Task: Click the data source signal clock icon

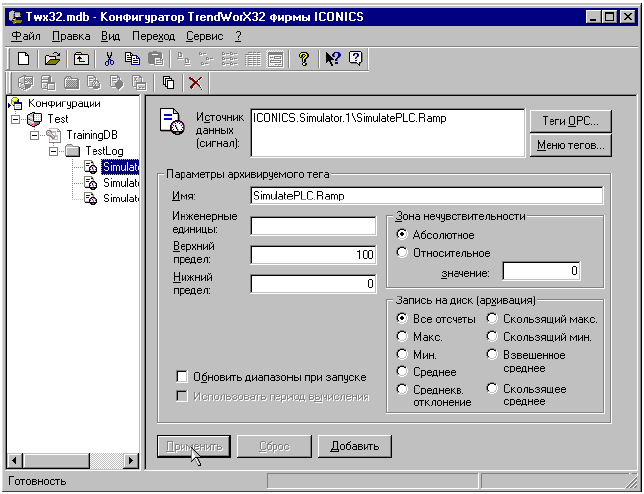Action: click(x=172, y=121)
